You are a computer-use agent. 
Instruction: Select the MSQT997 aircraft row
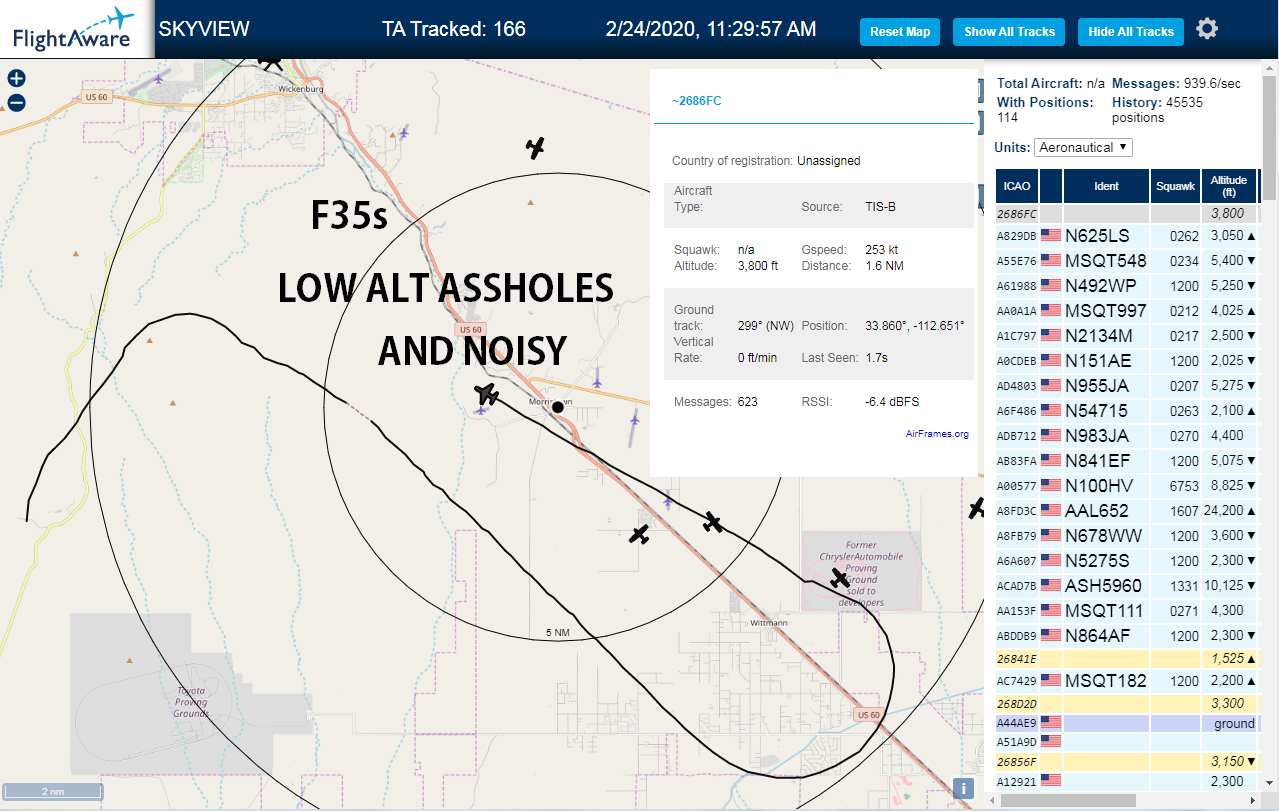point(1127,311)
